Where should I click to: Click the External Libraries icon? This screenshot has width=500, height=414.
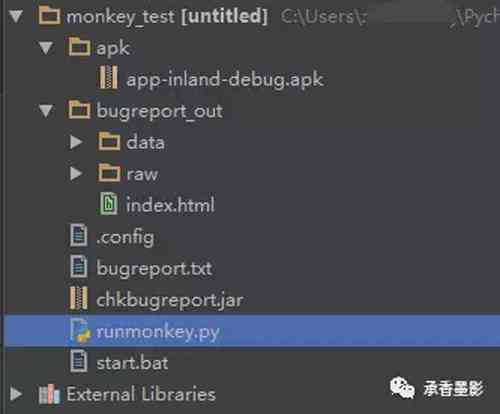(49, 394)
